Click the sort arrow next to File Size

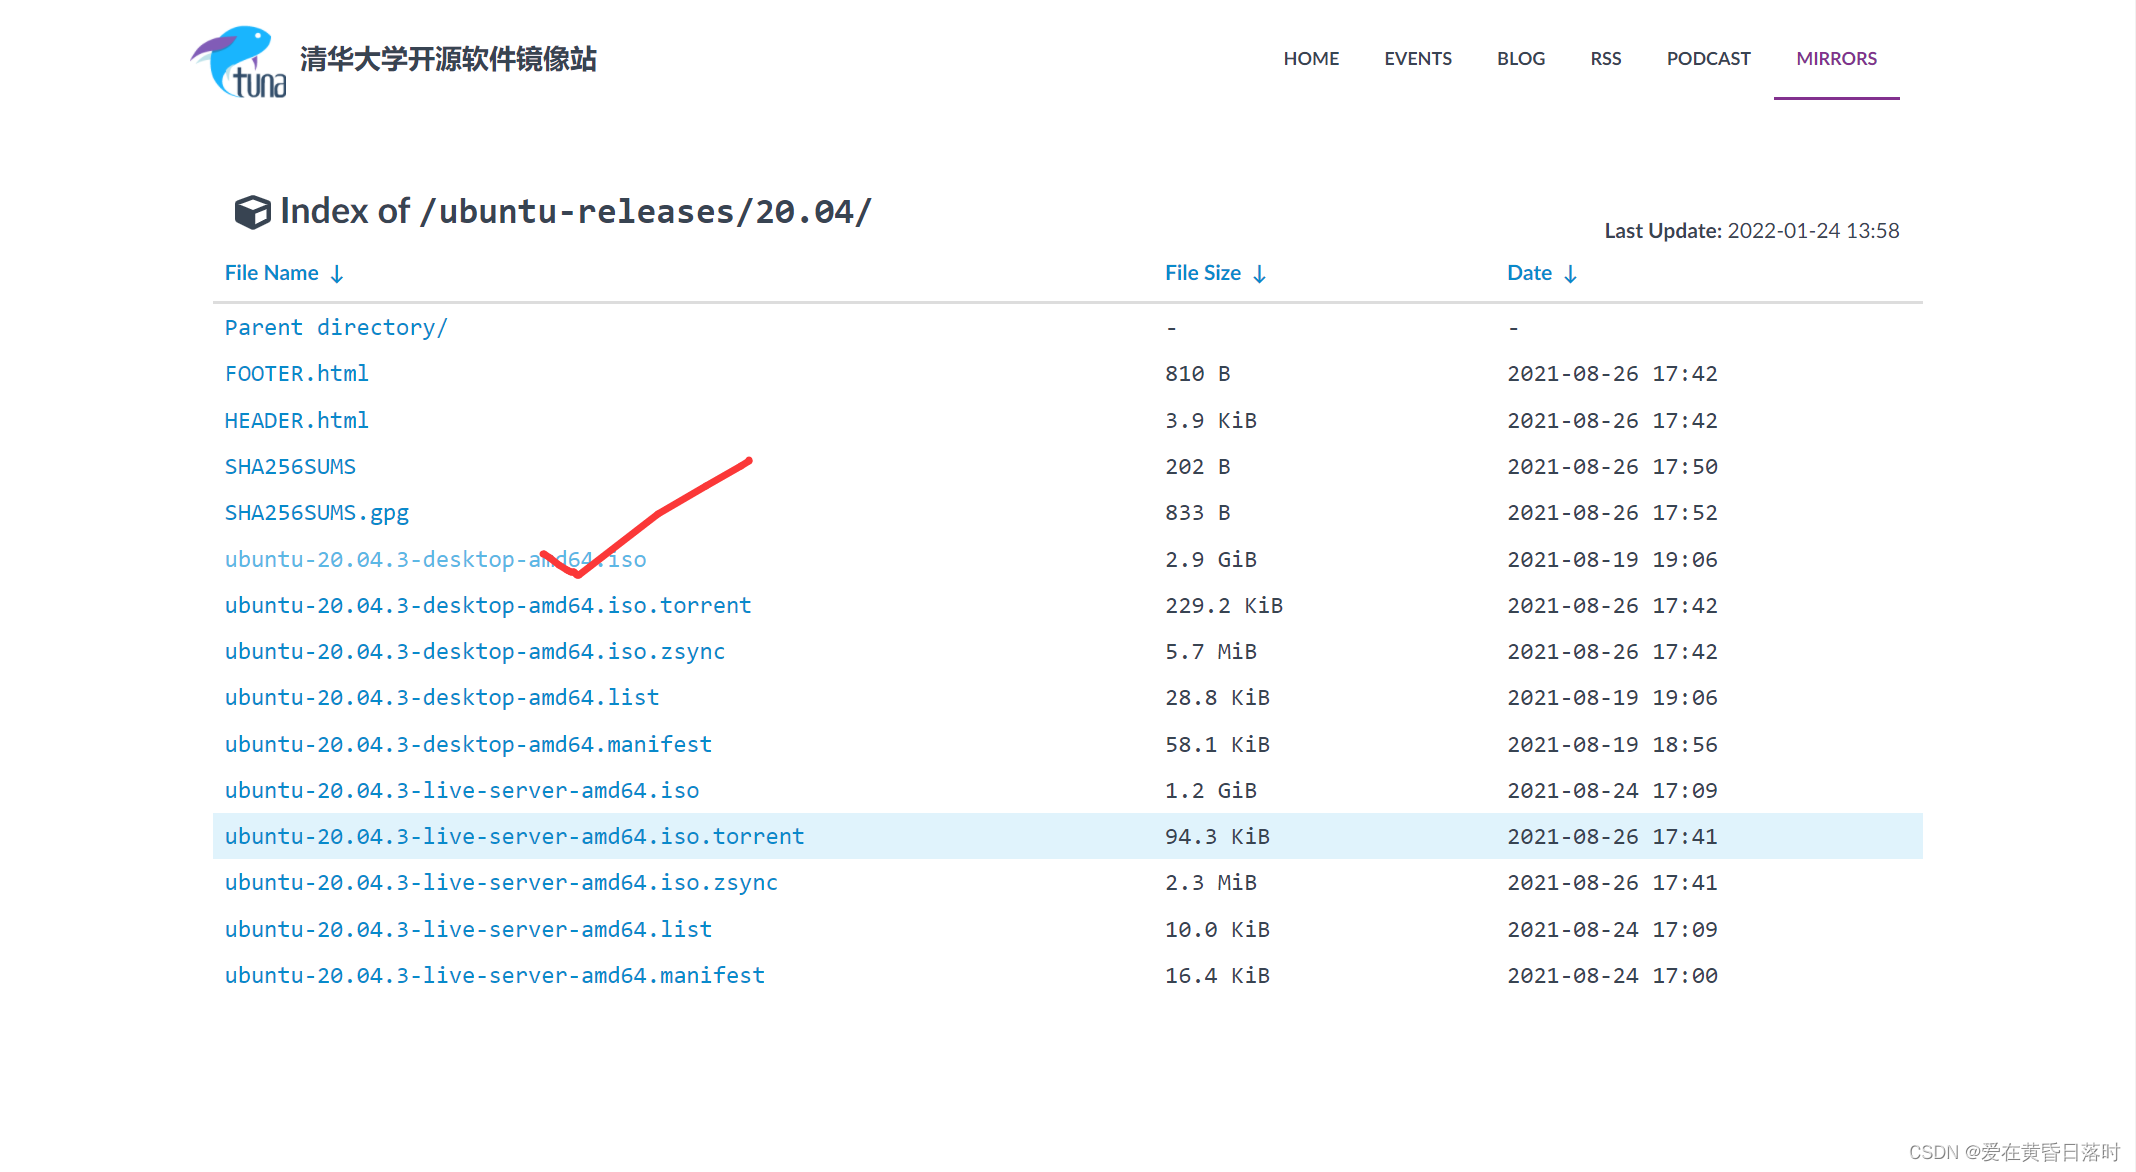click(x=1259, y=274)
